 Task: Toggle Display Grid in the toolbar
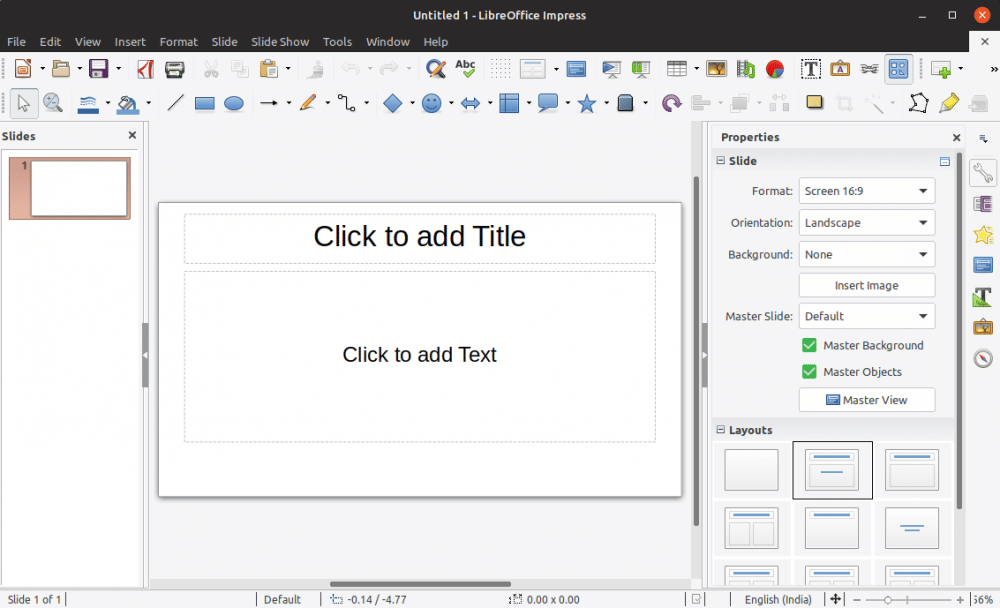(x=498, y=68)
